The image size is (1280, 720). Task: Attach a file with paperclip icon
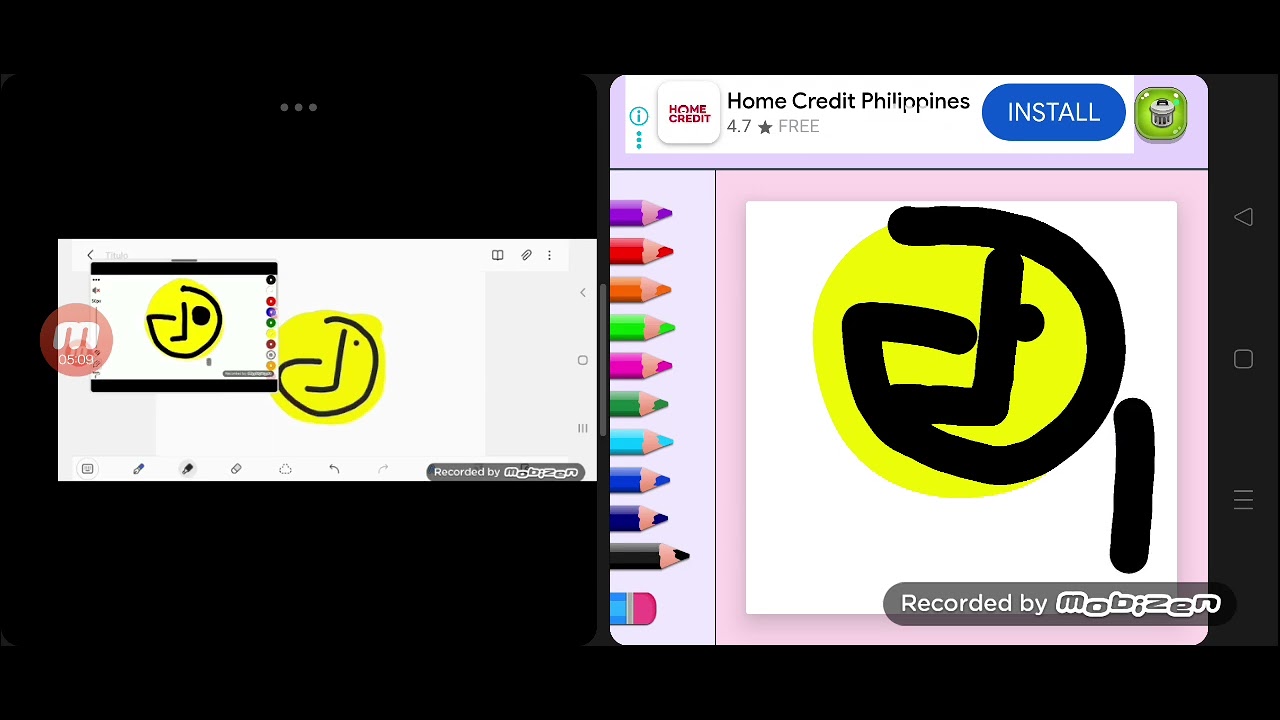click(526, 256)
